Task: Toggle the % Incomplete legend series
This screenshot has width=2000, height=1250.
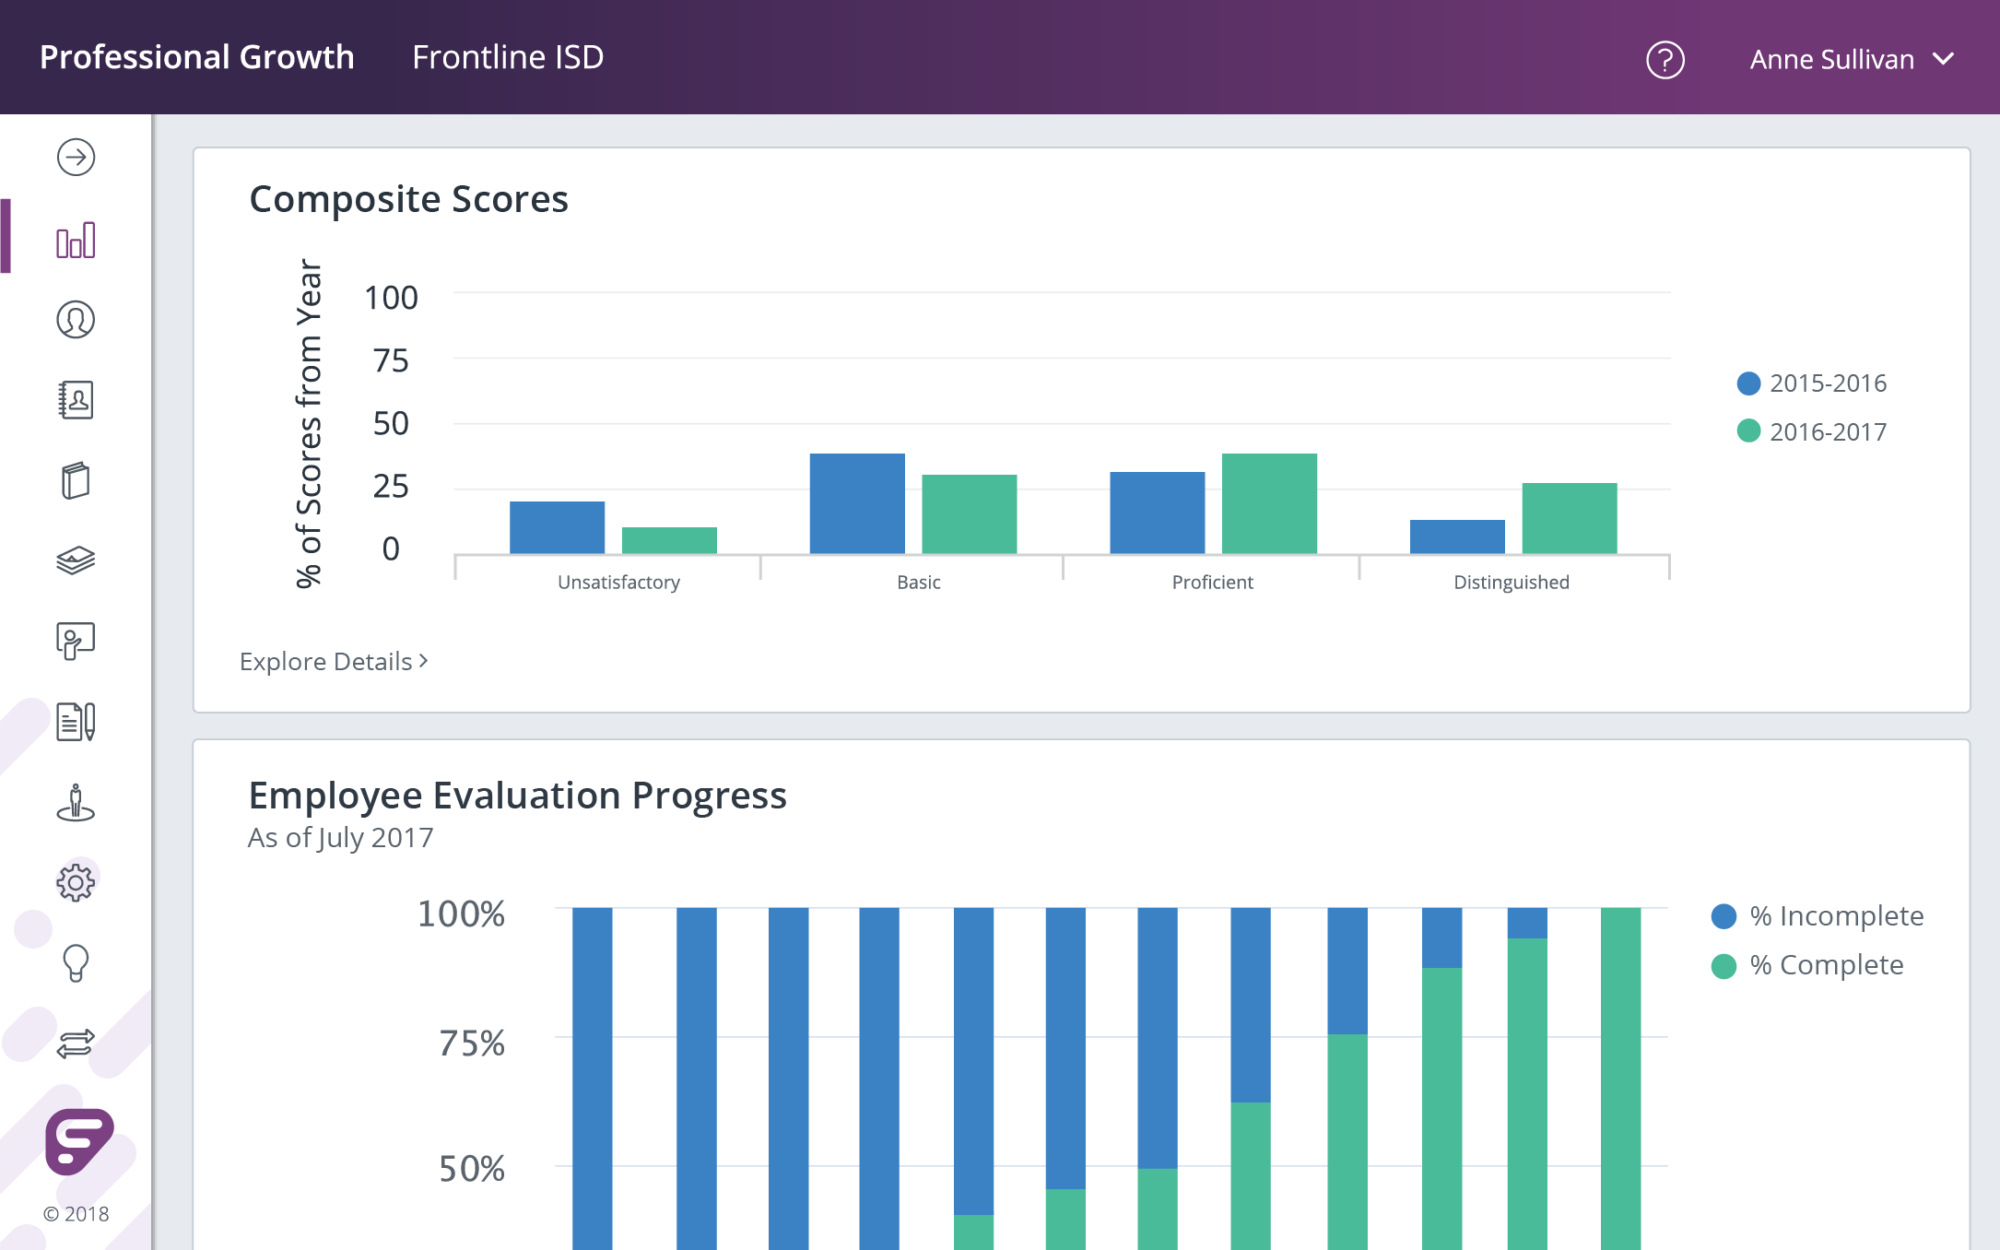Action: tap(1817, 916)
